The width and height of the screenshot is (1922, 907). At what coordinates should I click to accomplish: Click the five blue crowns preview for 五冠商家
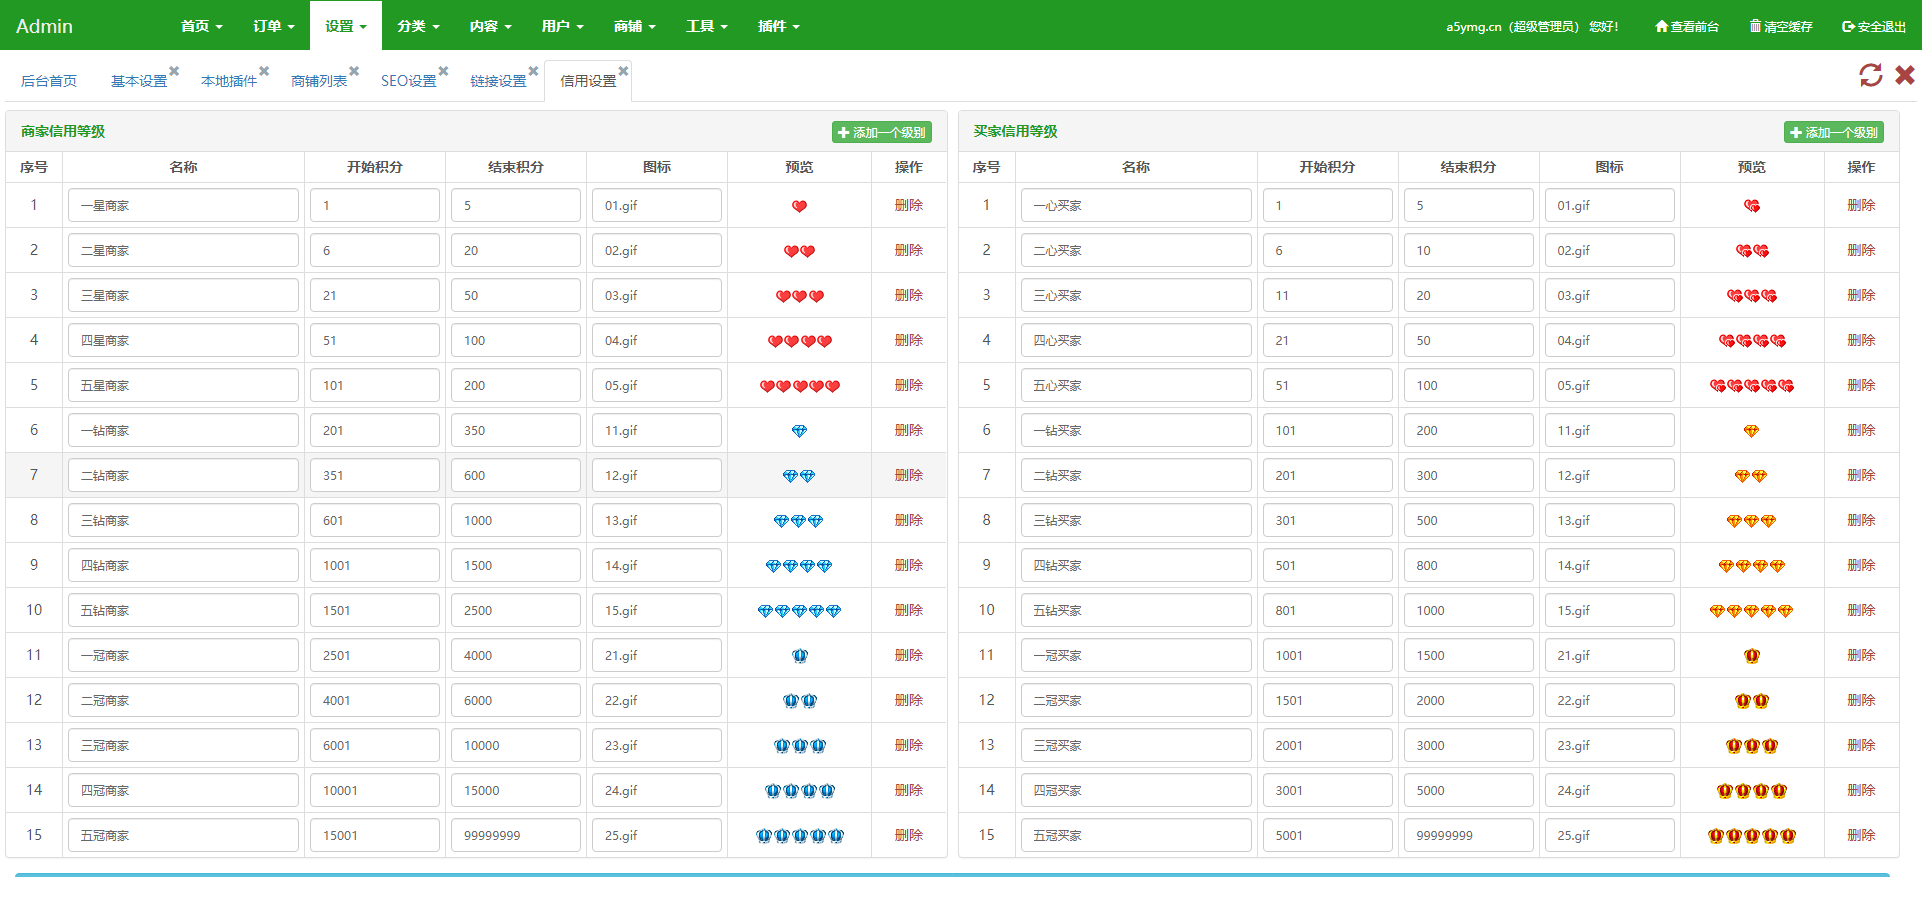(x=800, y=836)
